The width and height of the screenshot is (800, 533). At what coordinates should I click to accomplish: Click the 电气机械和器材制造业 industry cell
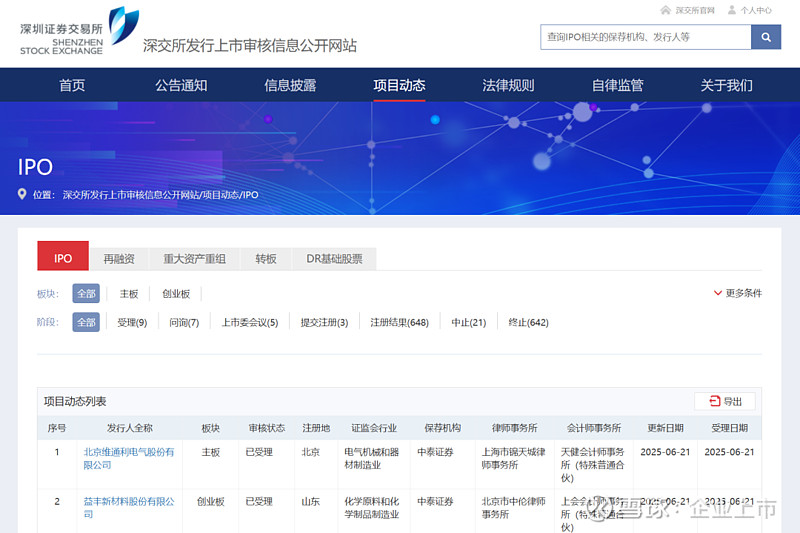pos(371,459)
